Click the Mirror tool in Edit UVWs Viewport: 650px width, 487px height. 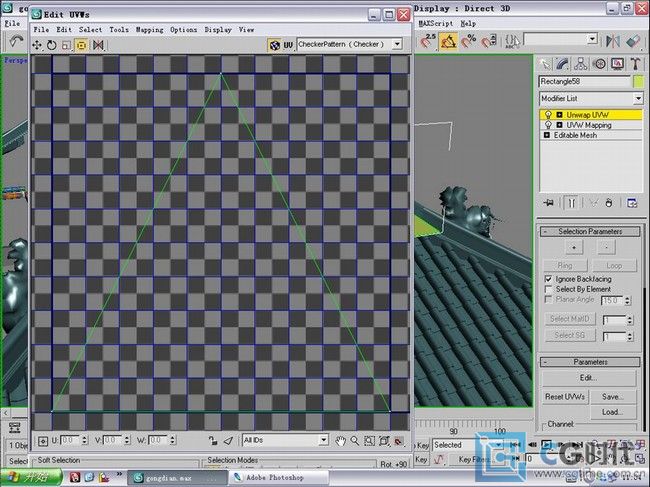(x=98, y=45)
